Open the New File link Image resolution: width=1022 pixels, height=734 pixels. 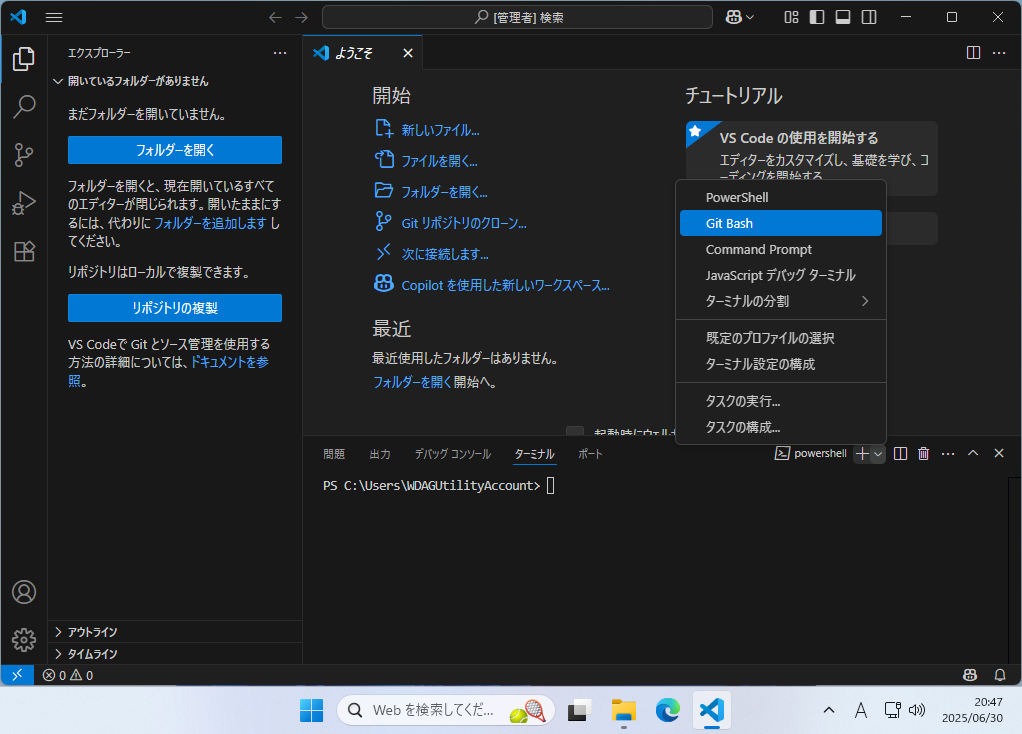428,130
